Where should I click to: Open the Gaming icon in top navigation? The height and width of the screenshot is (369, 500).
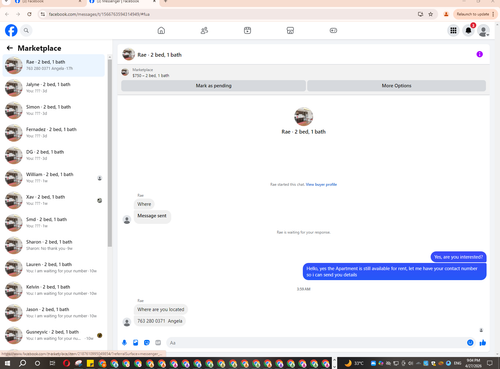(333, 31)
